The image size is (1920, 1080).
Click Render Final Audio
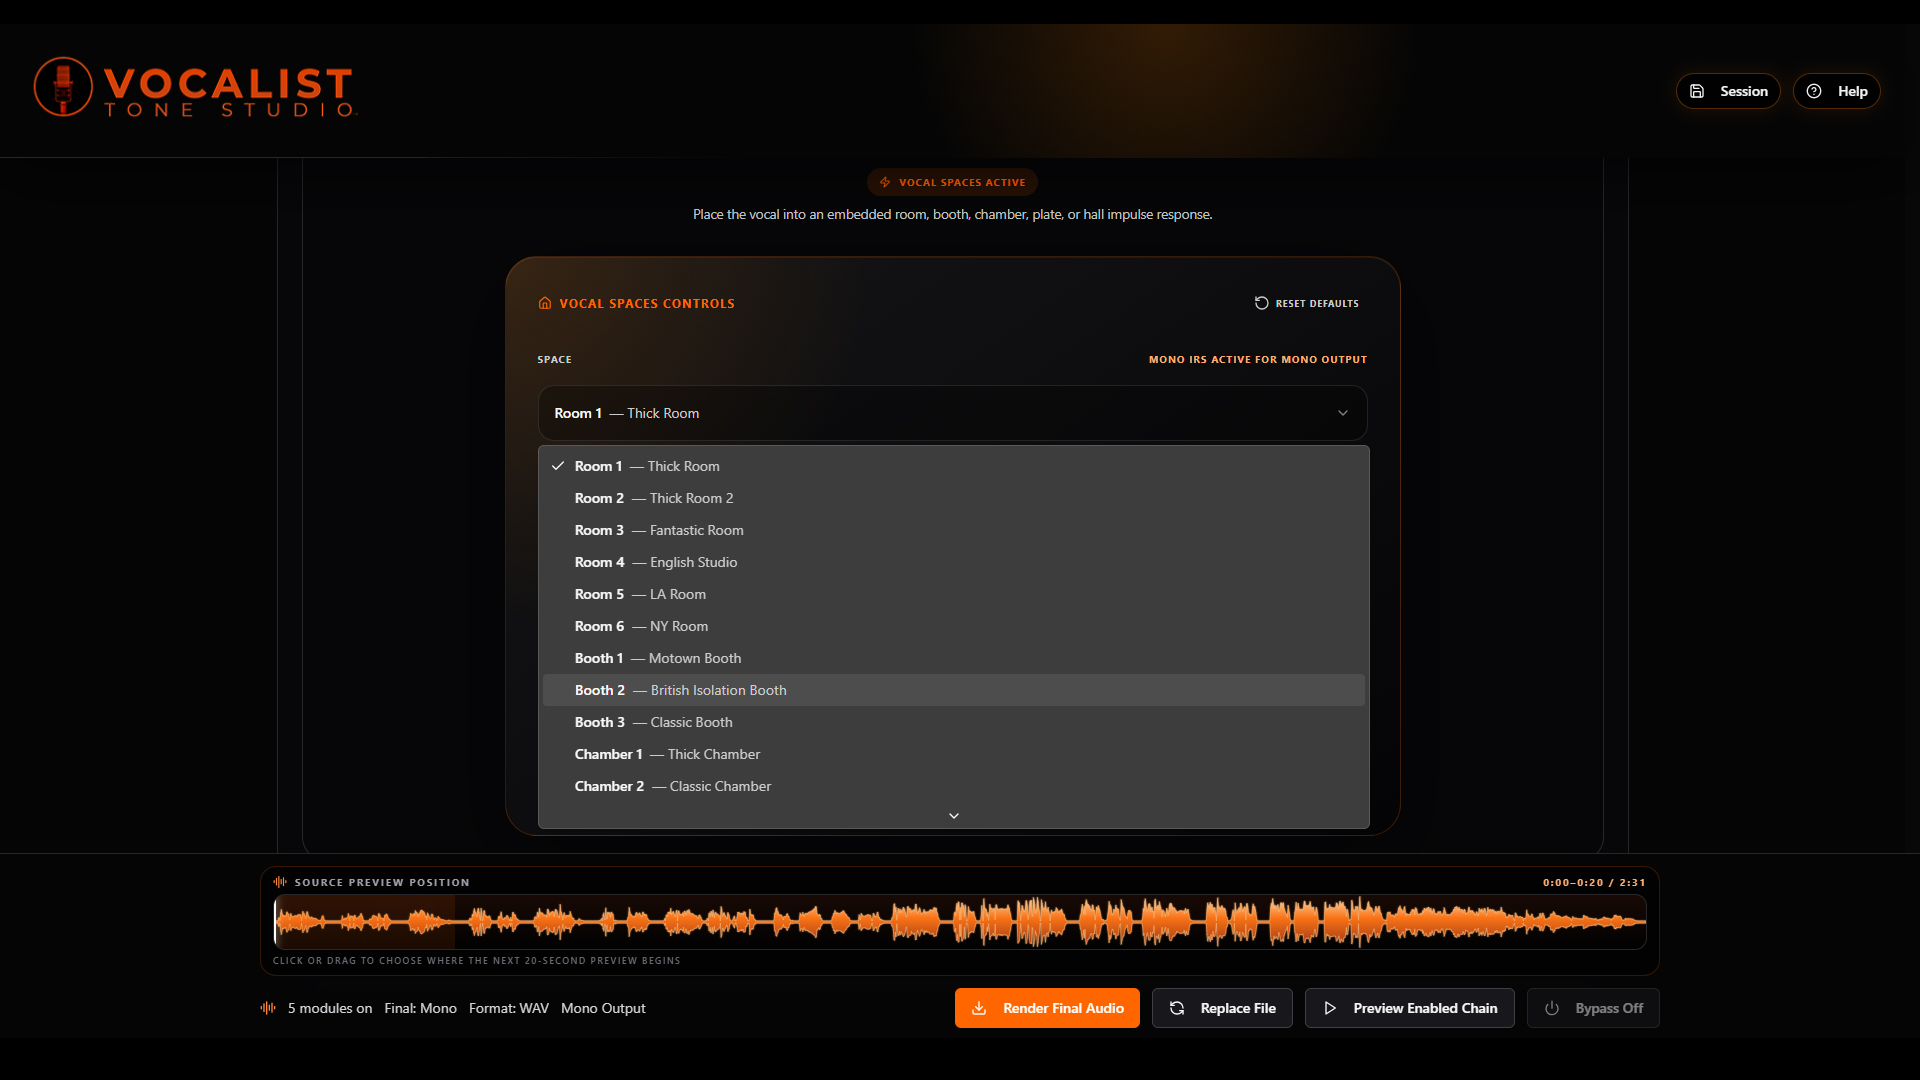(1047, 1008)
